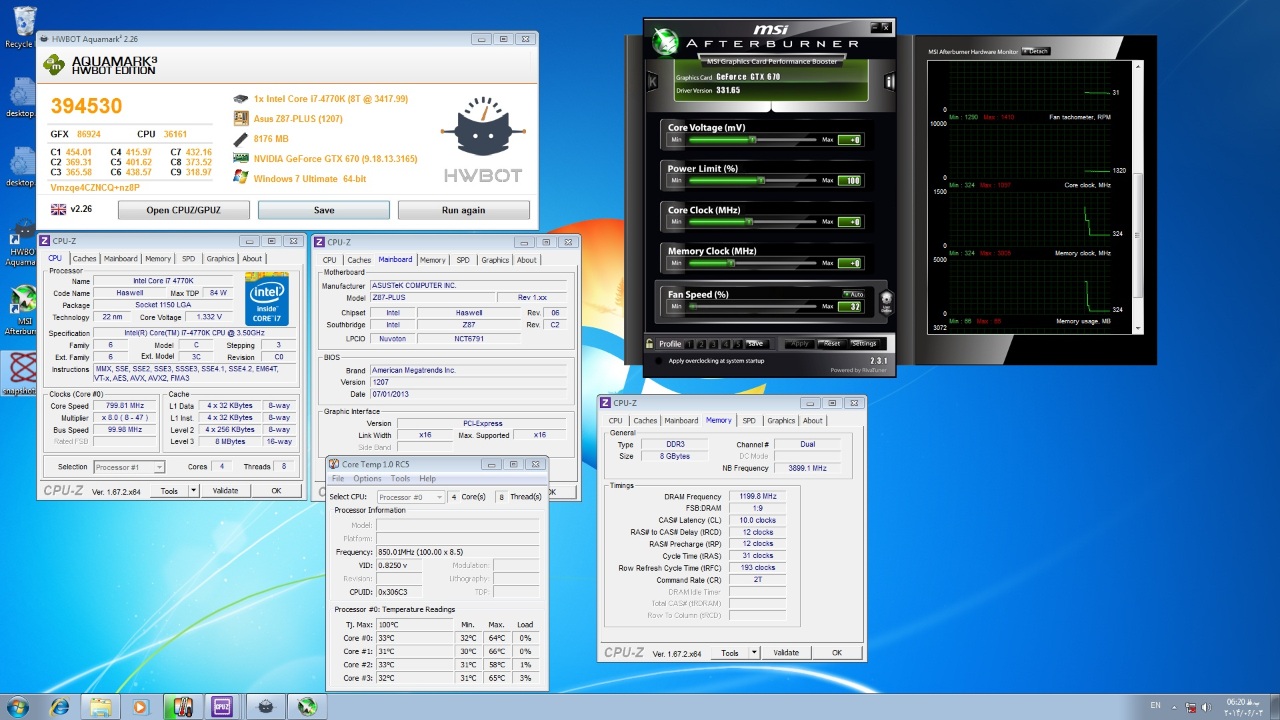This screenshot has width=1280, height=720.
Task: Select Afterburner profile slot 3
Action: [713, 344]
